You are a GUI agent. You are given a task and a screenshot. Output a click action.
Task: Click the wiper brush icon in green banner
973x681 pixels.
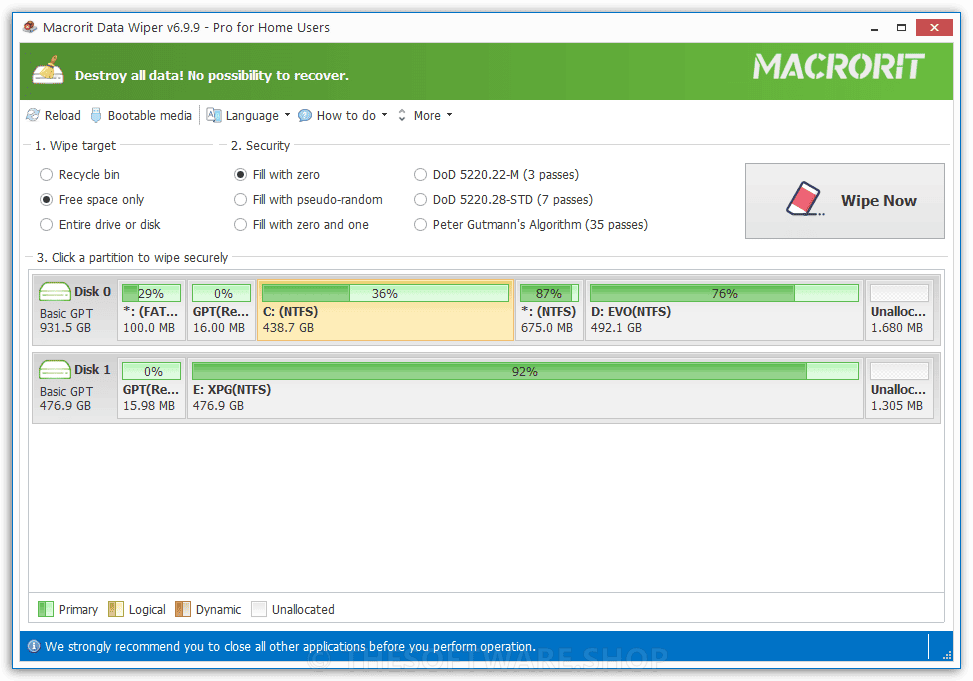[48, 70]
